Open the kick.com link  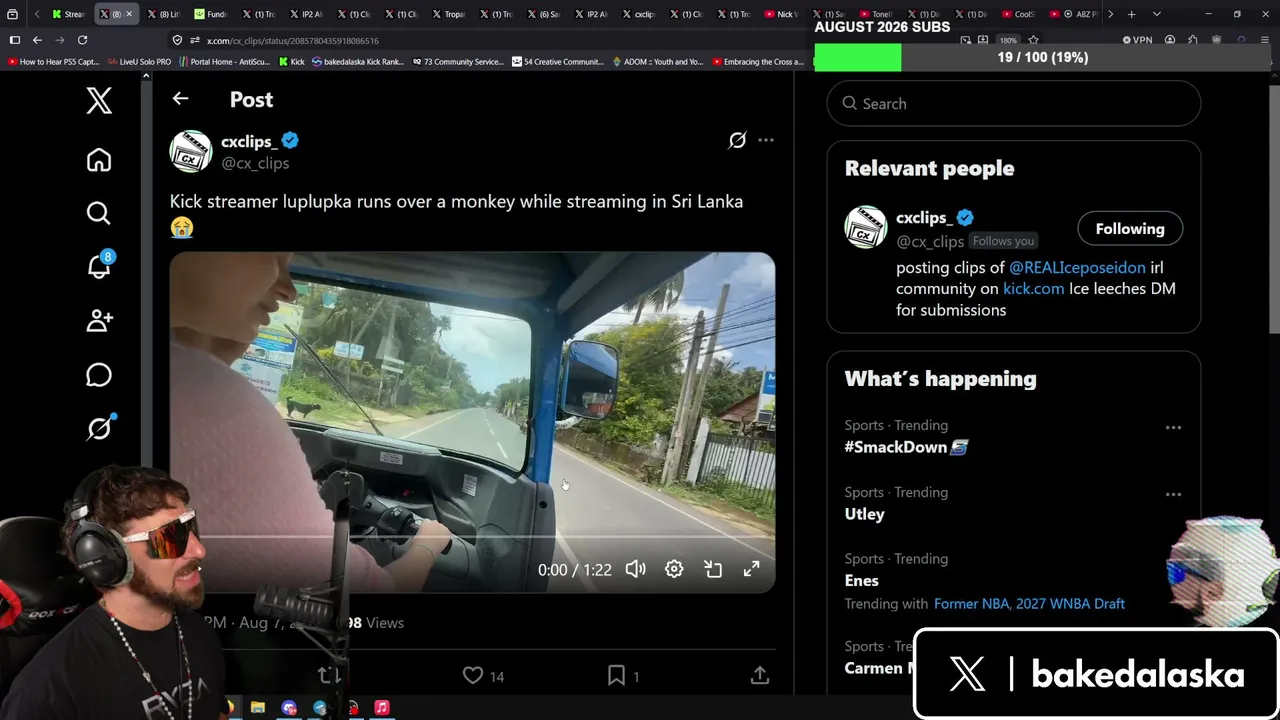tap(1033, 288)
